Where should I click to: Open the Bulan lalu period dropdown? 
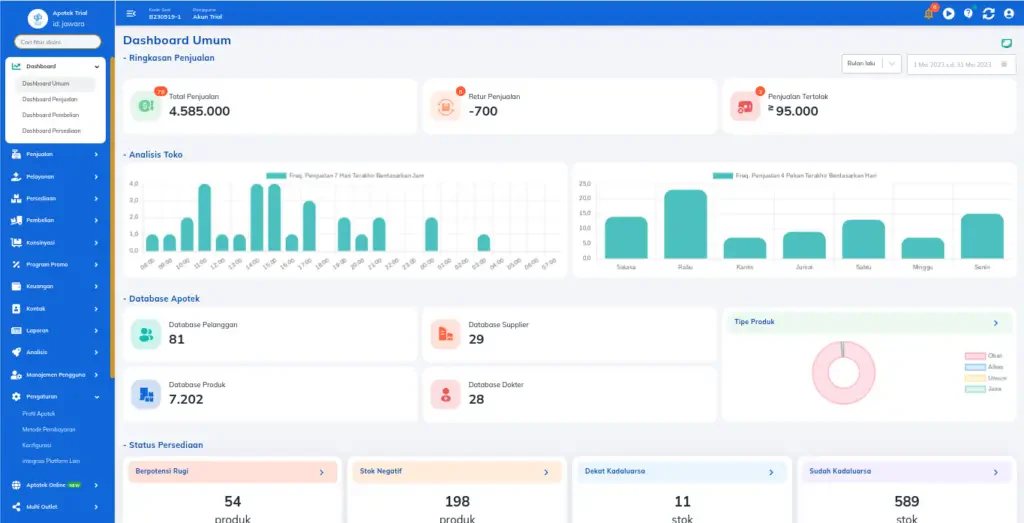pos(871,64)
